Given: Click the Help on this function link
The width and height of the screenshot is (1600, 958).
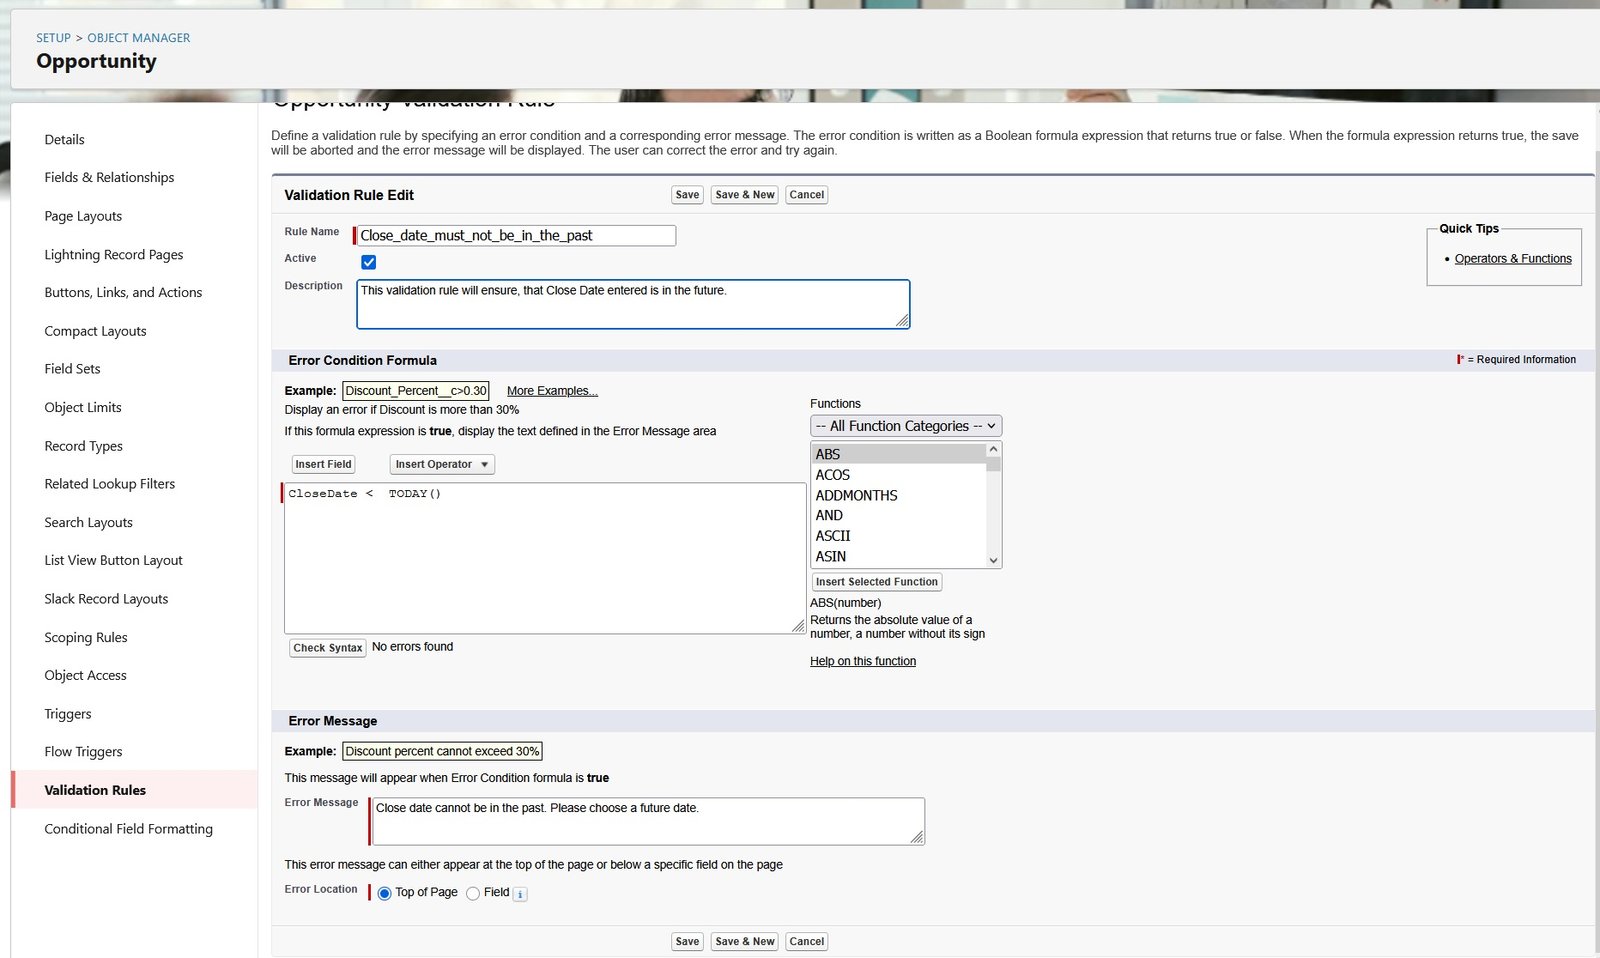Looking at the screenshot, I should 862,661.
